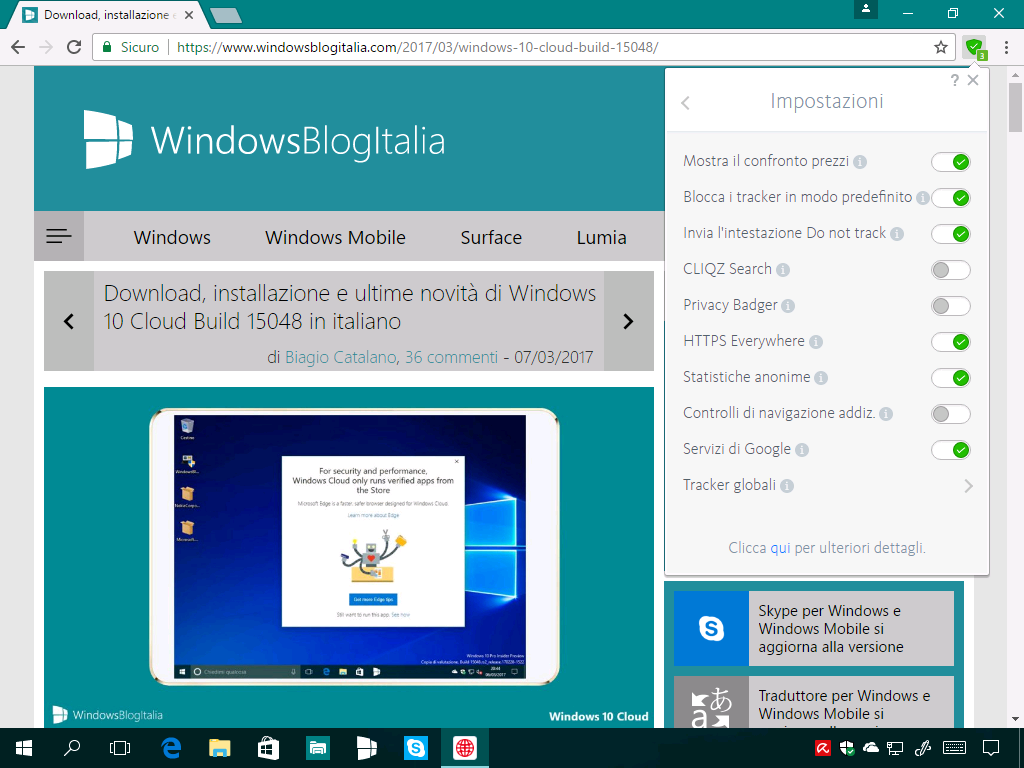Click info icon next to Privacy Badger
Image resolution: width=1024 pixels, height=768 pixels.
[x=788, y=306]
